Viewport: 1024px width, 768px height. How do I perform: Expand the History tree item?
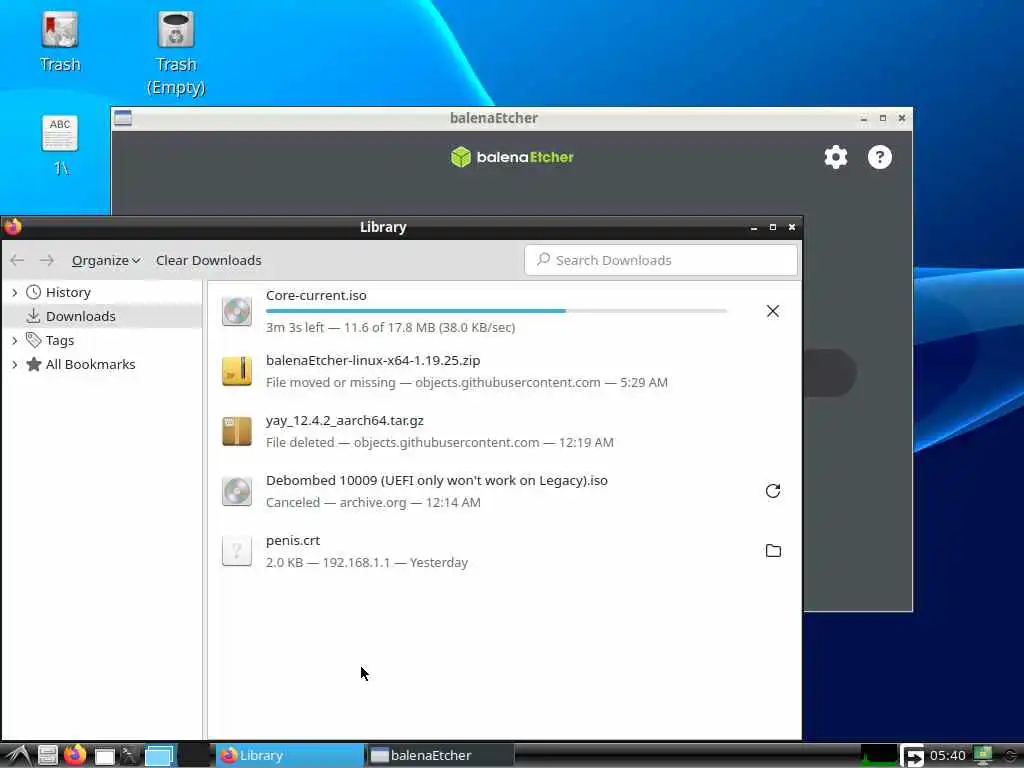coord(14,293)
